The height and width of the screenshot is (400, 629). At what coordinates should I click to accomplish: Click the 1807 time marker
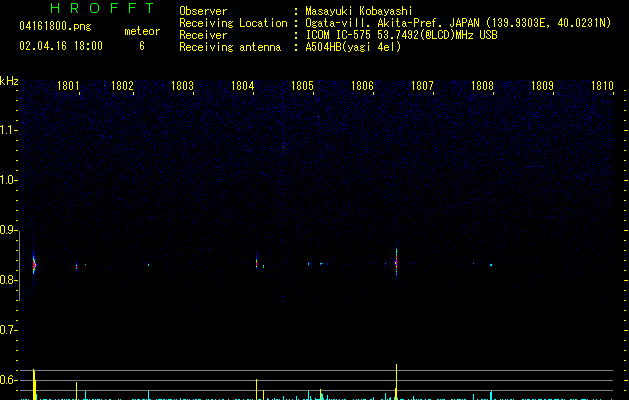pyautogui.click(x=422, y=86)
